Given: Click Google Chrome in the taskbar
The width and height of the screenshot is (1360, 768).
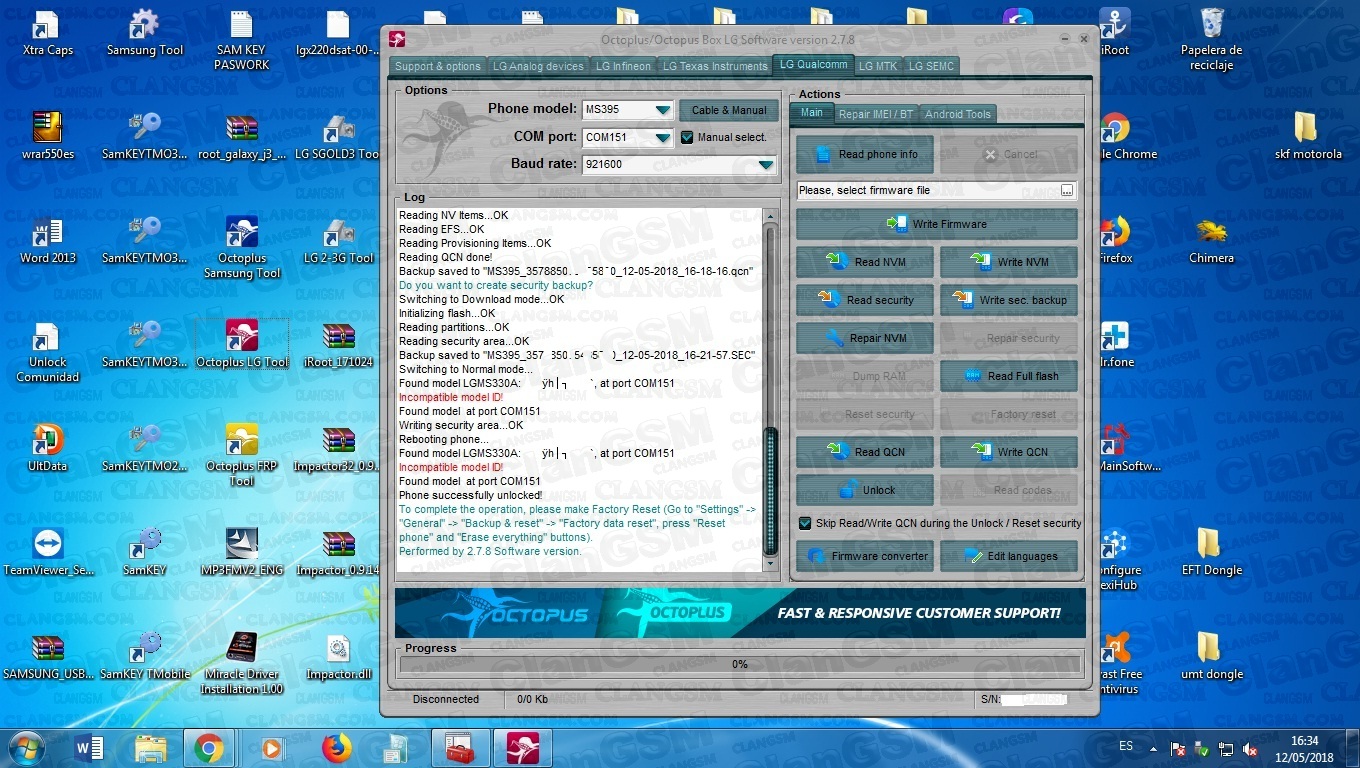Looking at the screenshot, I should (x=208, y=748).
